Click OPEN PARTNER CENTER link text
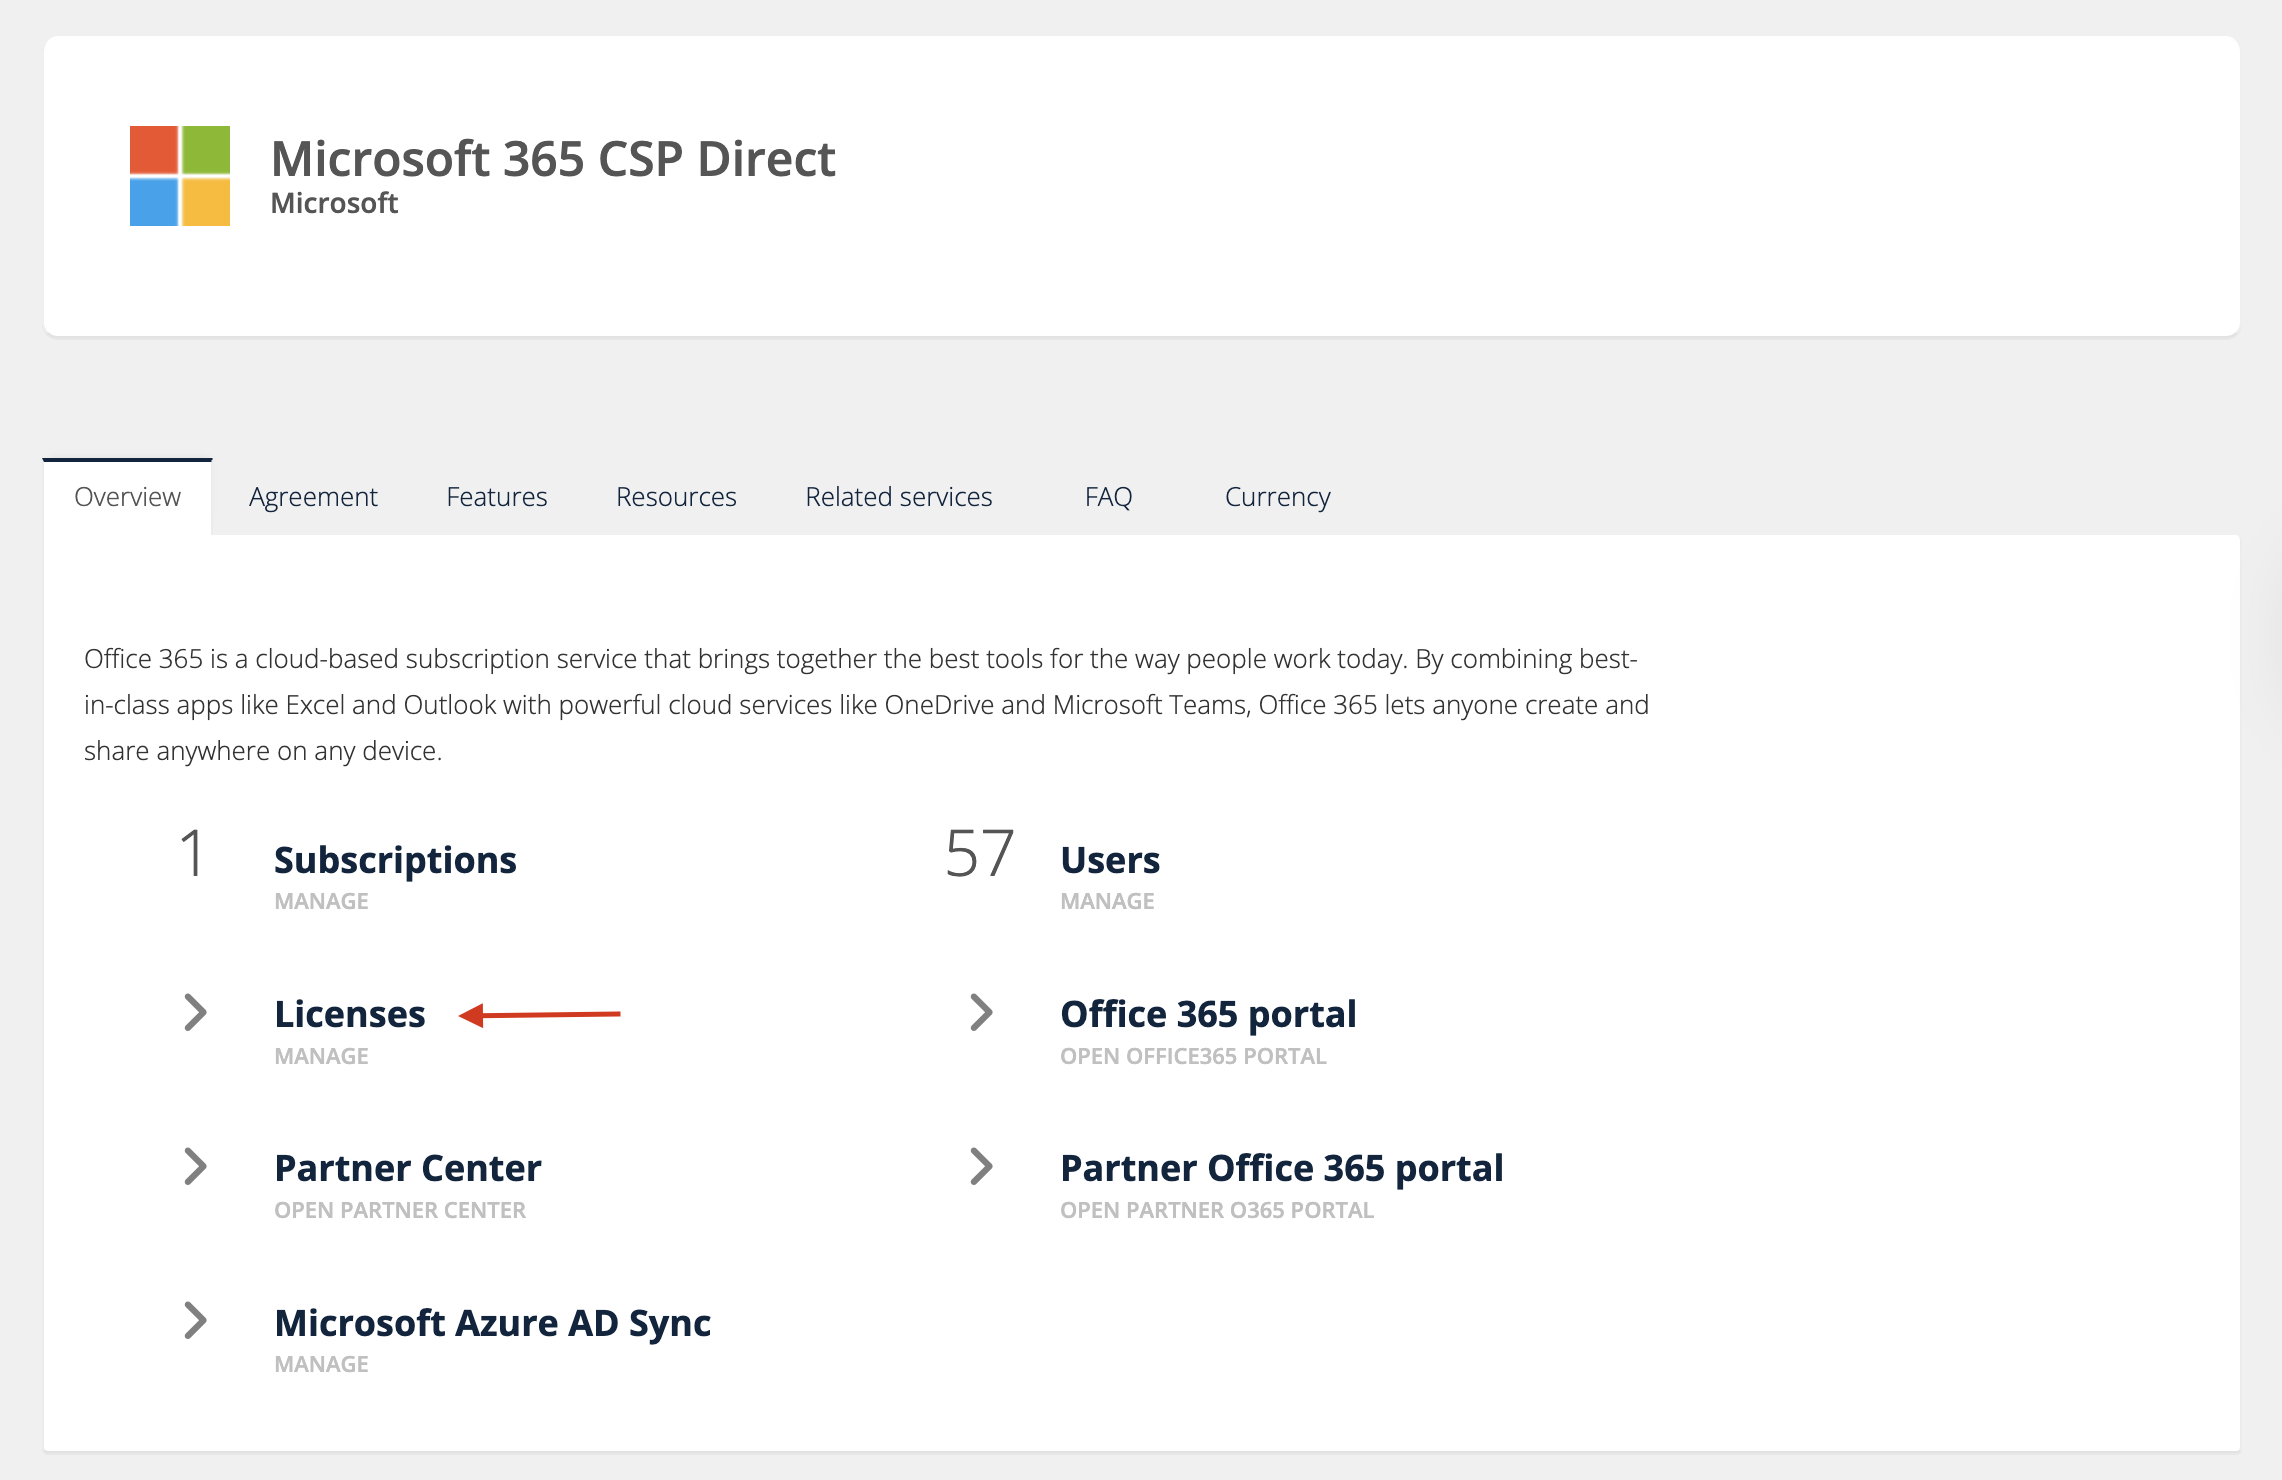This screenshot has width=2282, height=1480. pos(400,1210)
